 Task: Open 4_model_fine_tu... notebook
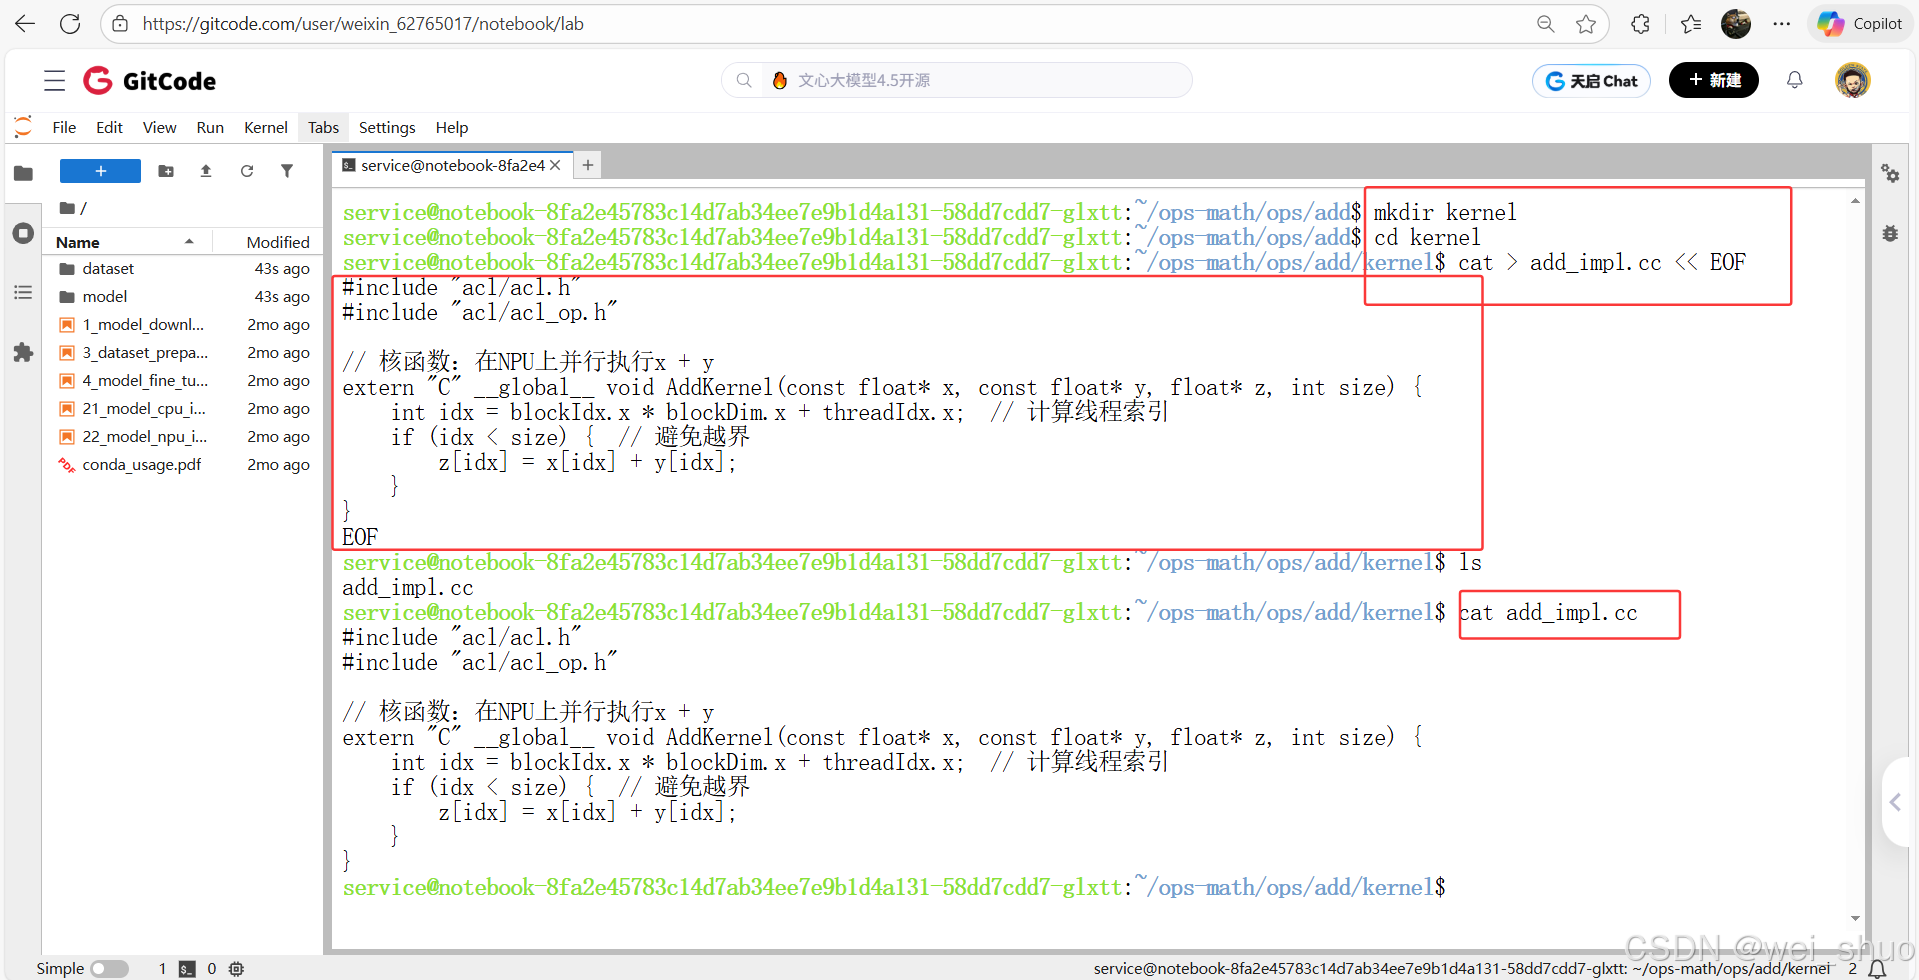tap(184, 380)
